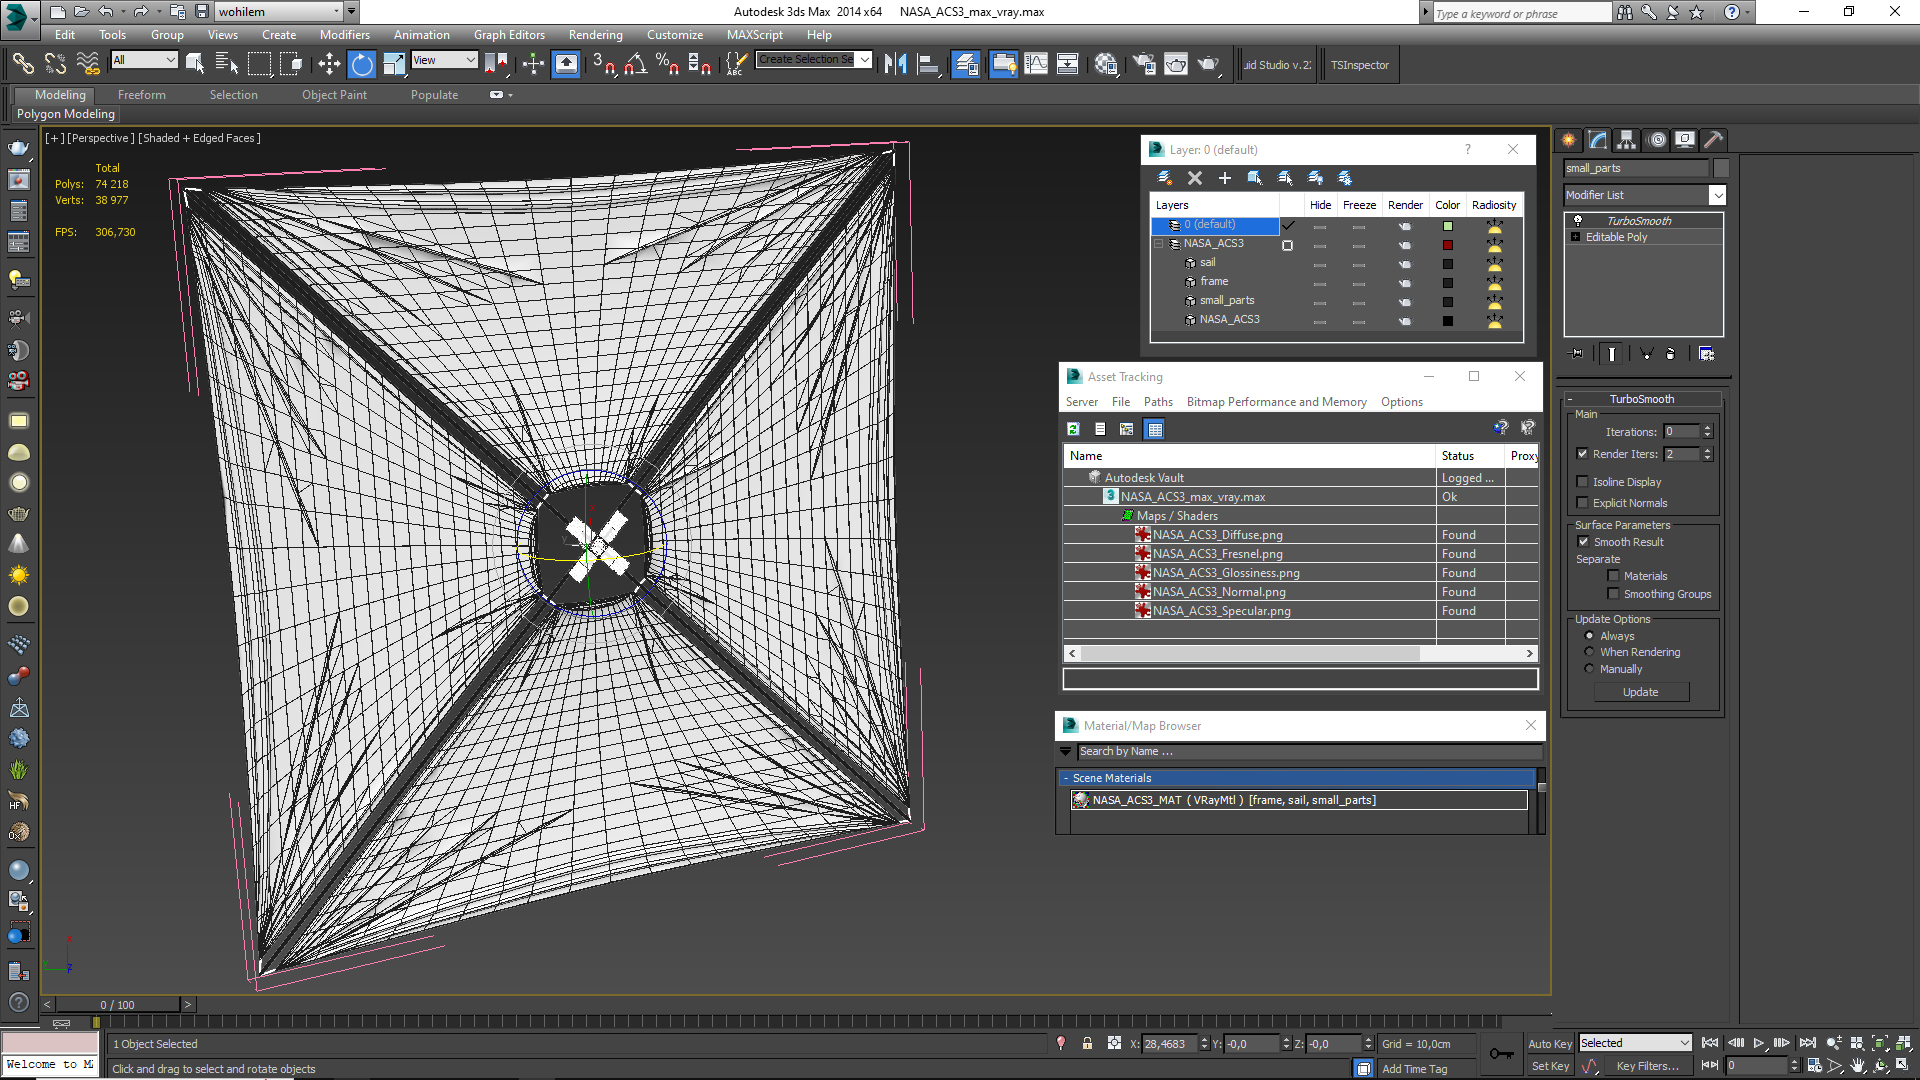1920x1080 pixels.
Task: Switch to the Freeform ribbon tab
Action: tap(141, 95)
